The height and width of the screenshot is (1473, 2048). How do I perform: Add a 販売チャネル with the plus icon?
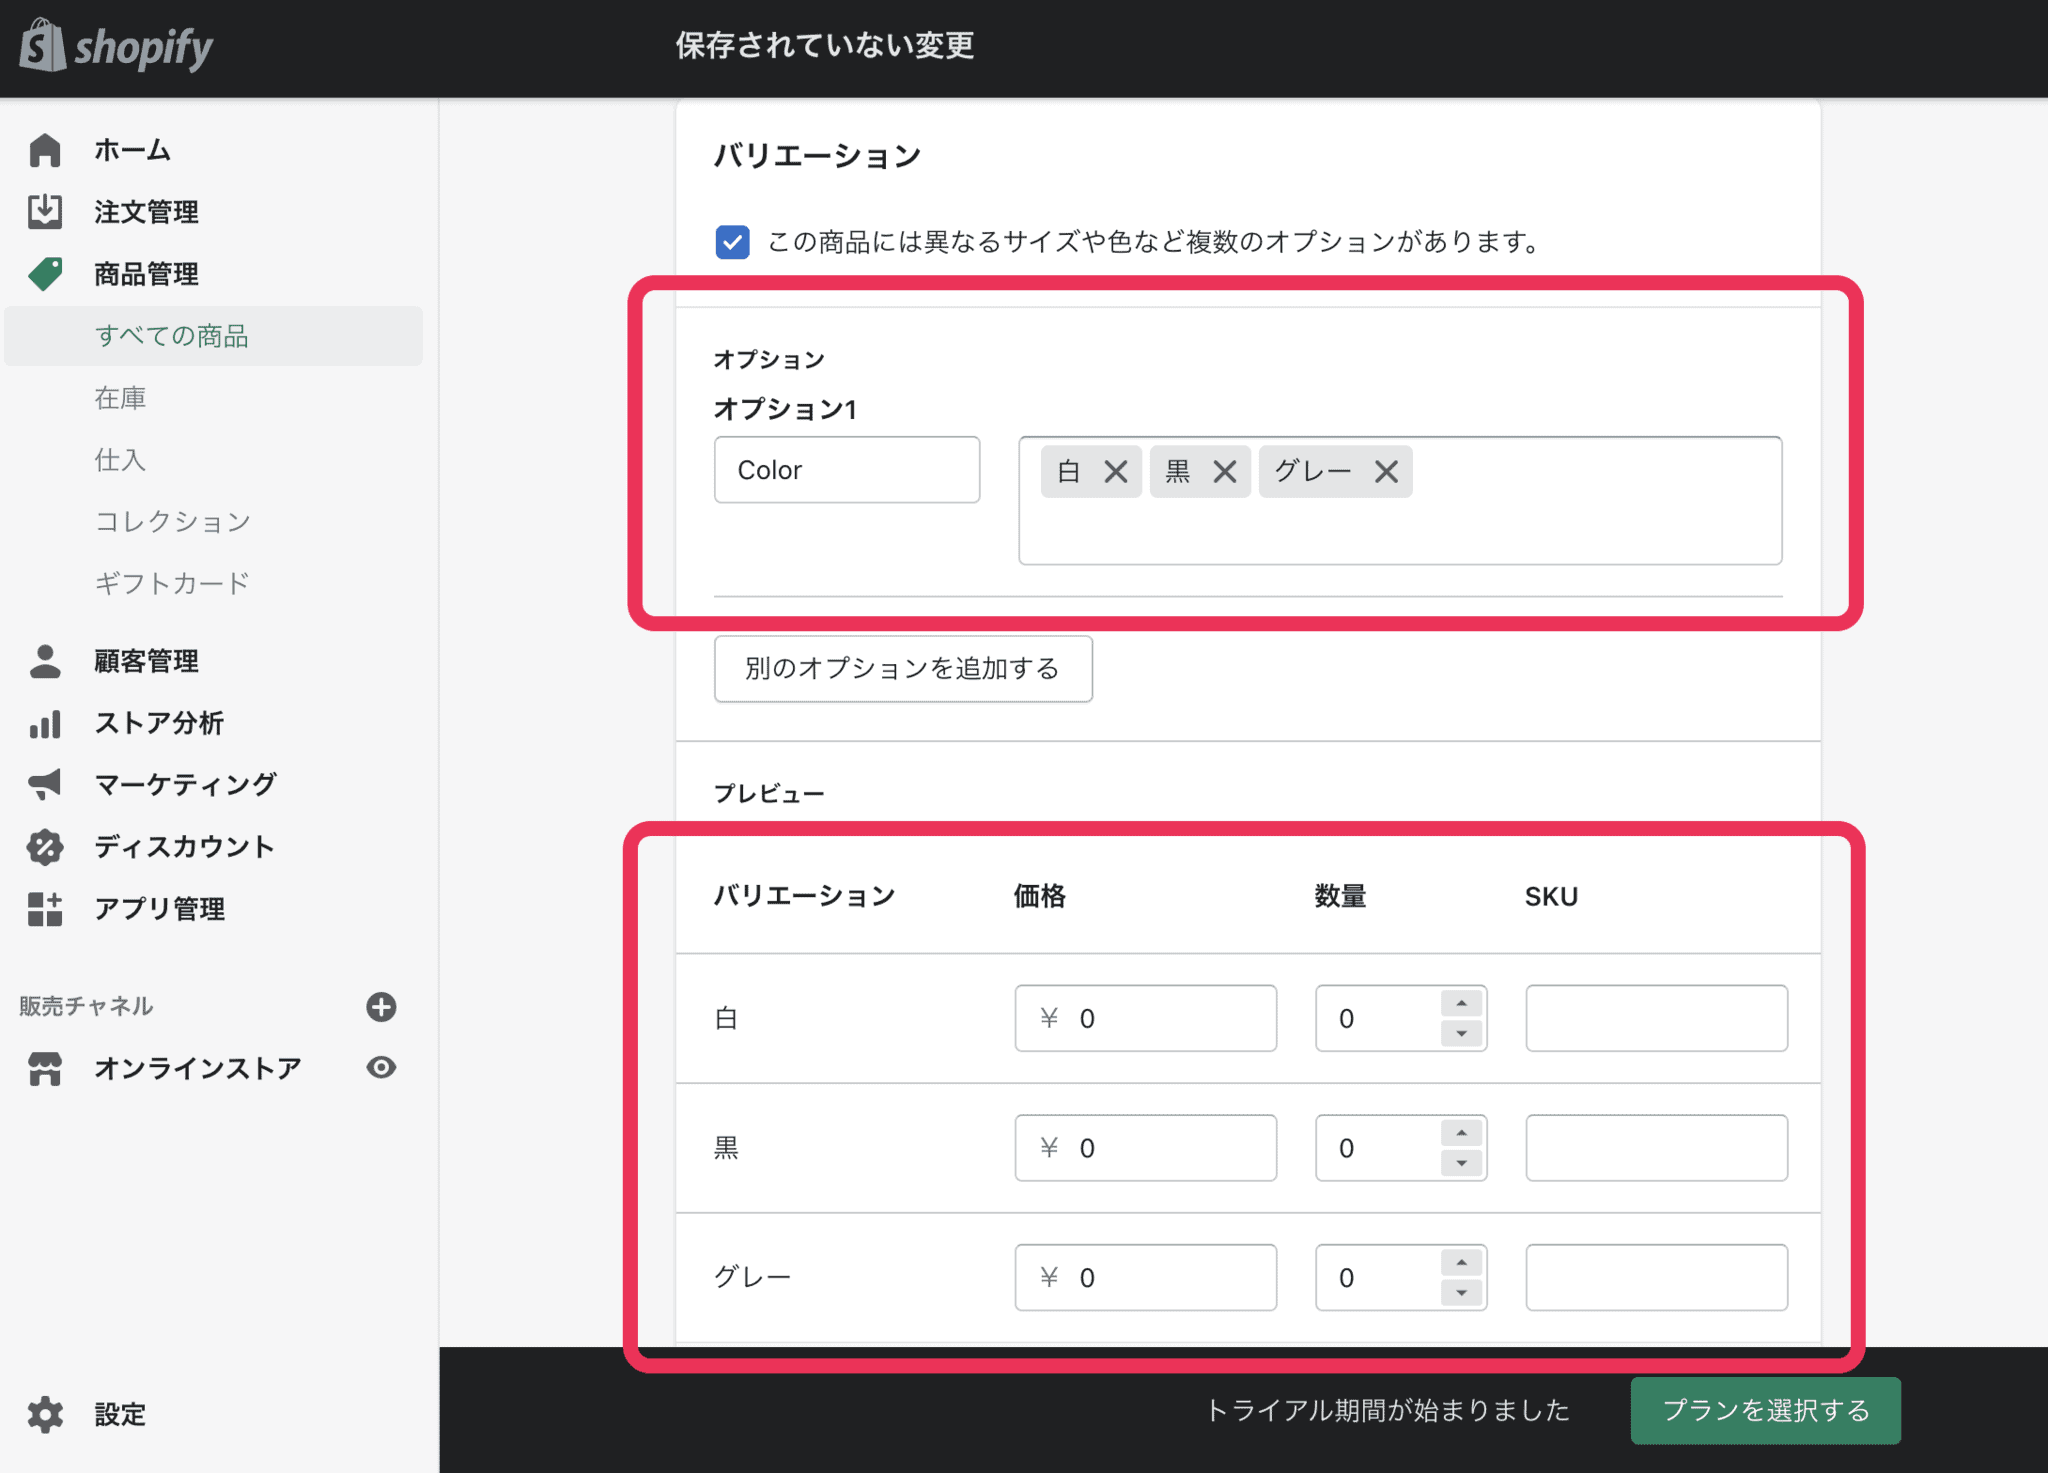pyautogui.click(x=380, y=1007)
